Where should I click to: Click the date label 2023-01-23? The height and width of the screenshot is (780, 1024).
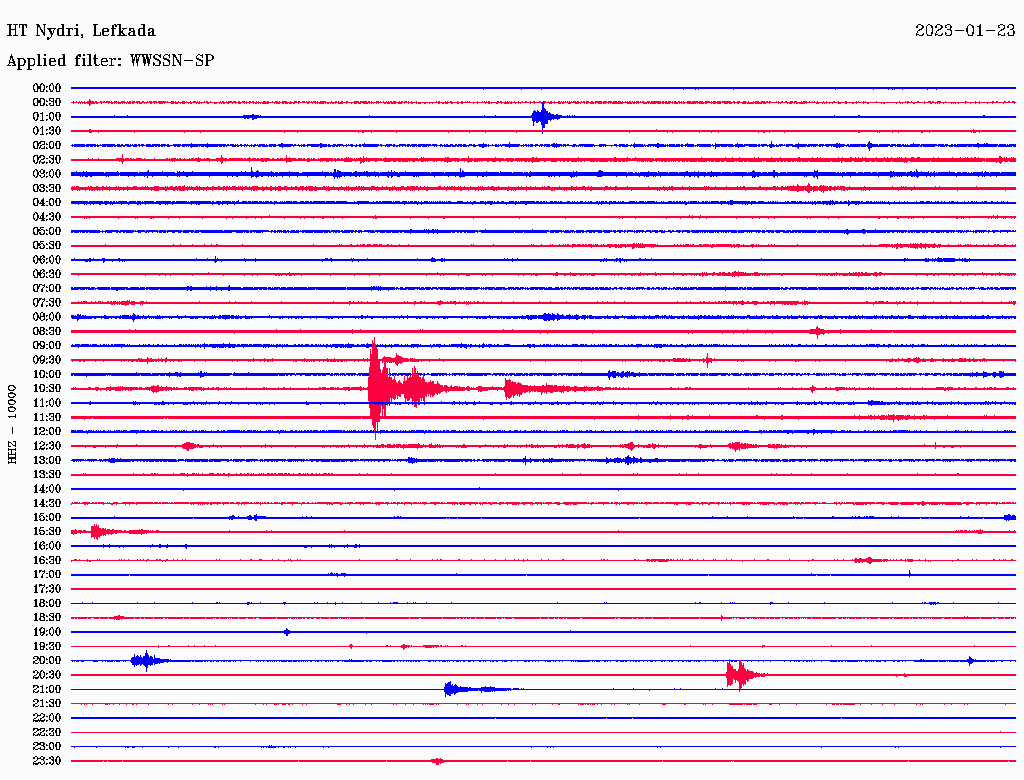click(965, 30)
